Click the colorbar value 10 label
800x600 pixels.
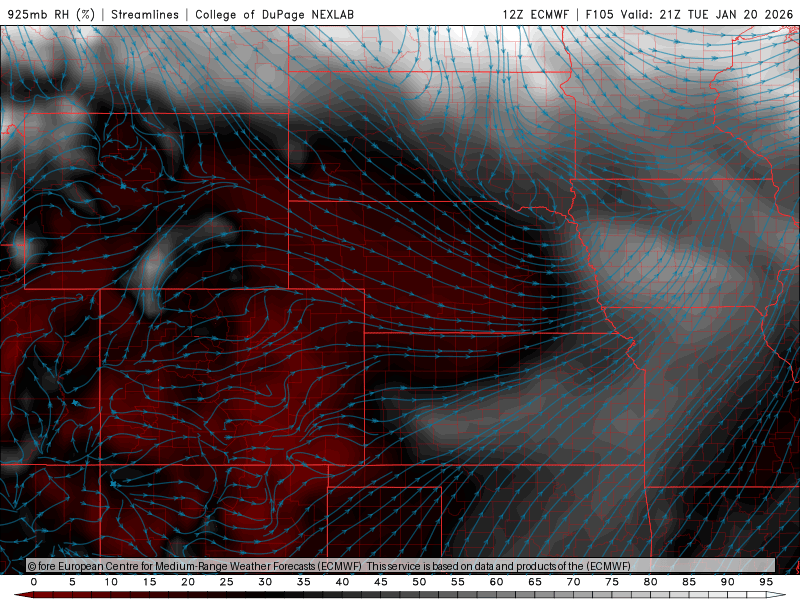111,582
